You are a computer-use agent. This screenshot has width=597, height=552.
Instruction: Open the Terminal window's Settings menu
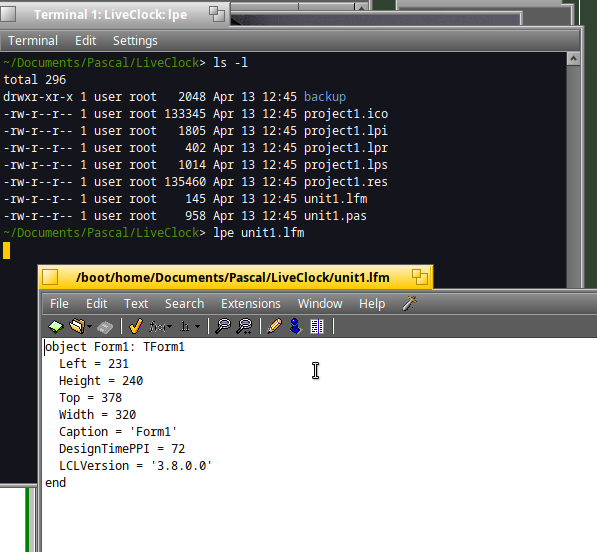[135, 41]
